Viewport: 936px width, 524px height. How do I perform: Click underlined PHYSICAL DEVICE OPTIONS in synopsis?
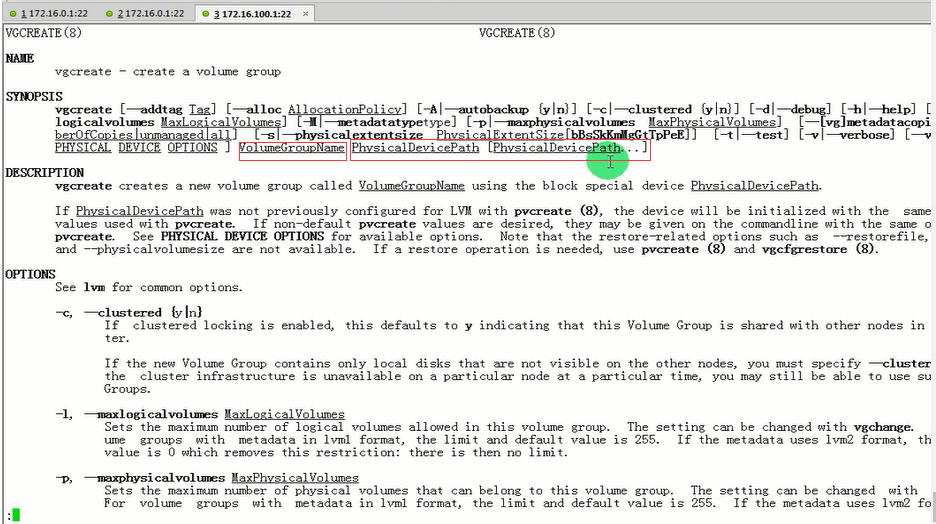(x=136, y=147)
